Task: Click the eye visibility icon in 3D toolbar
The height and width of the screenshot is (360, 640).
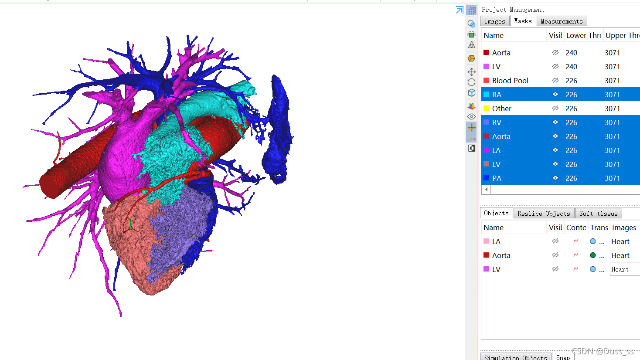Action: 471,116
